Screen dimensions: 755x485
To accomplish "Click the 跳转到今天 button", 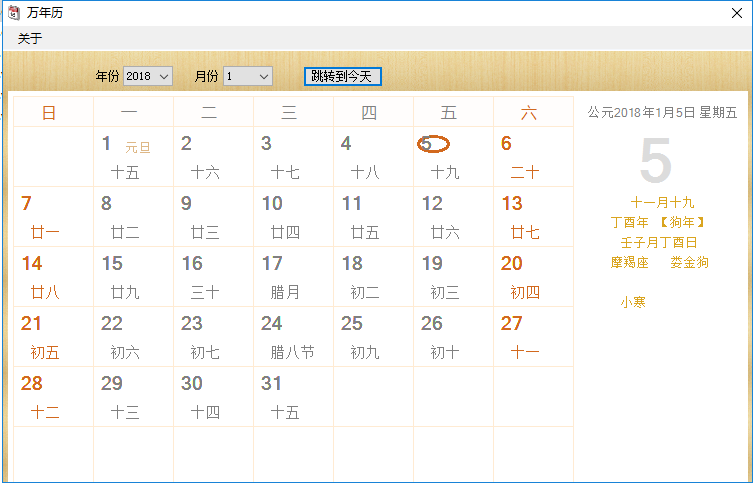I will pos(342,76).
